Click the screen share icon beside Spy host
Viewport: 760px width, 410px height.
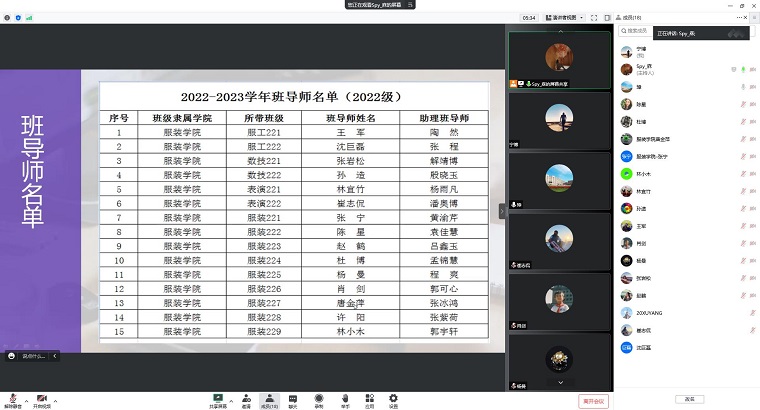coord(733,70)
